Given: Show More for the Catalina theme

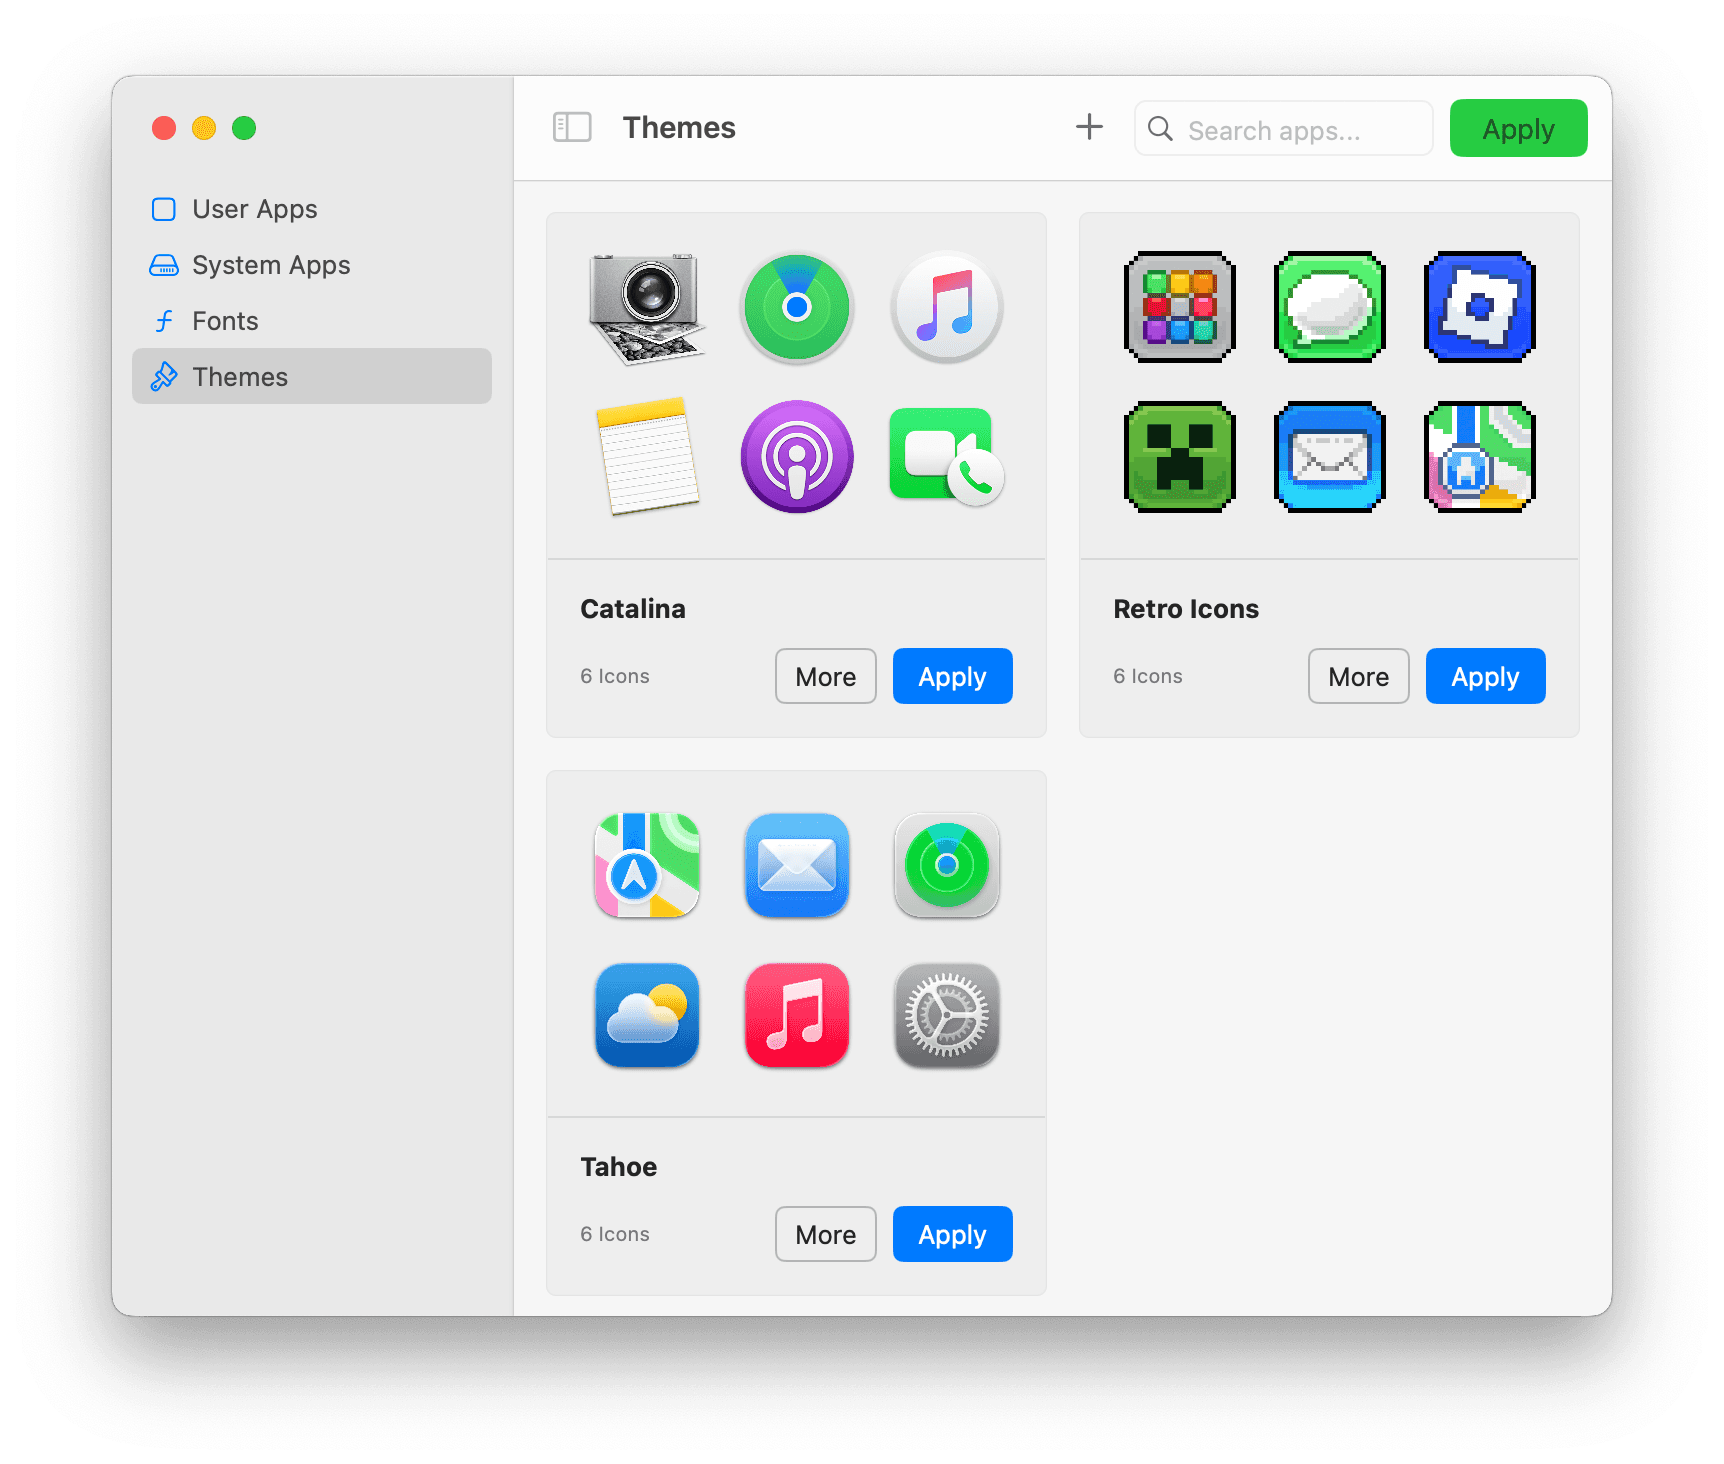Looking at the screenshot, I should (826, 676).
